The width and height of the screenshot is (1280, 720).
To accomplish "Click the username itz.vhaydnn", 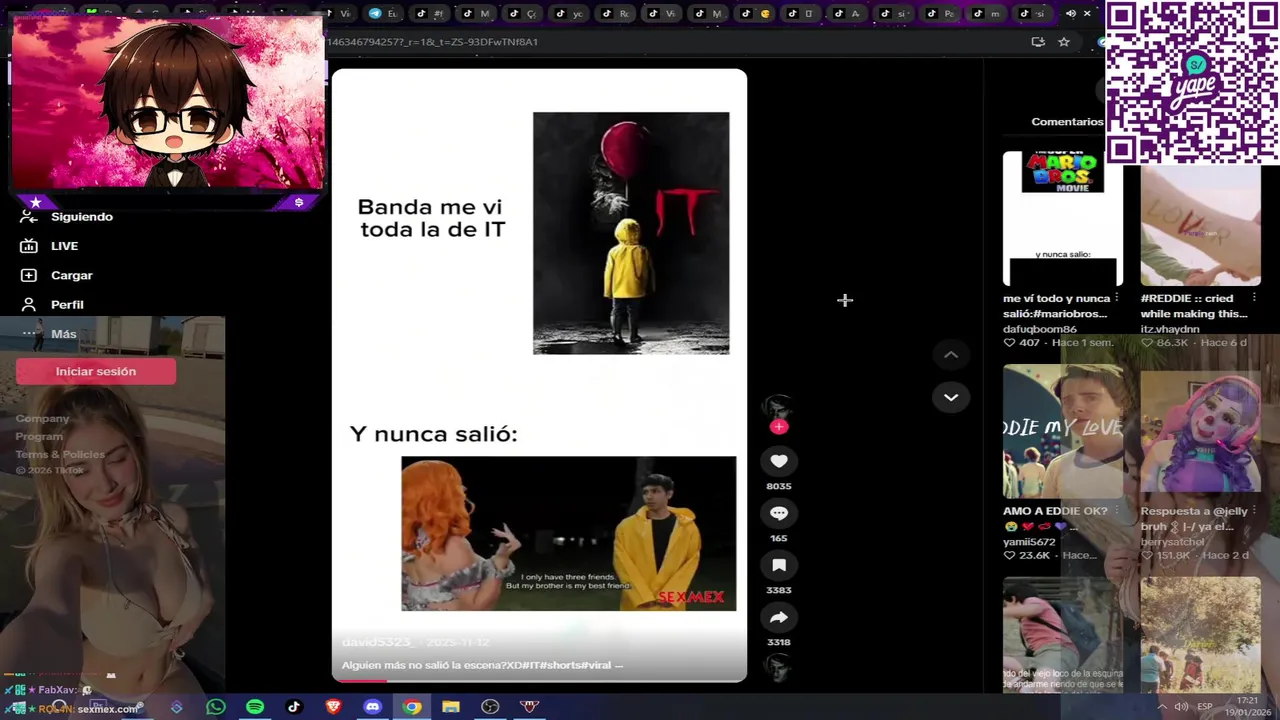I will point(1170,329).
